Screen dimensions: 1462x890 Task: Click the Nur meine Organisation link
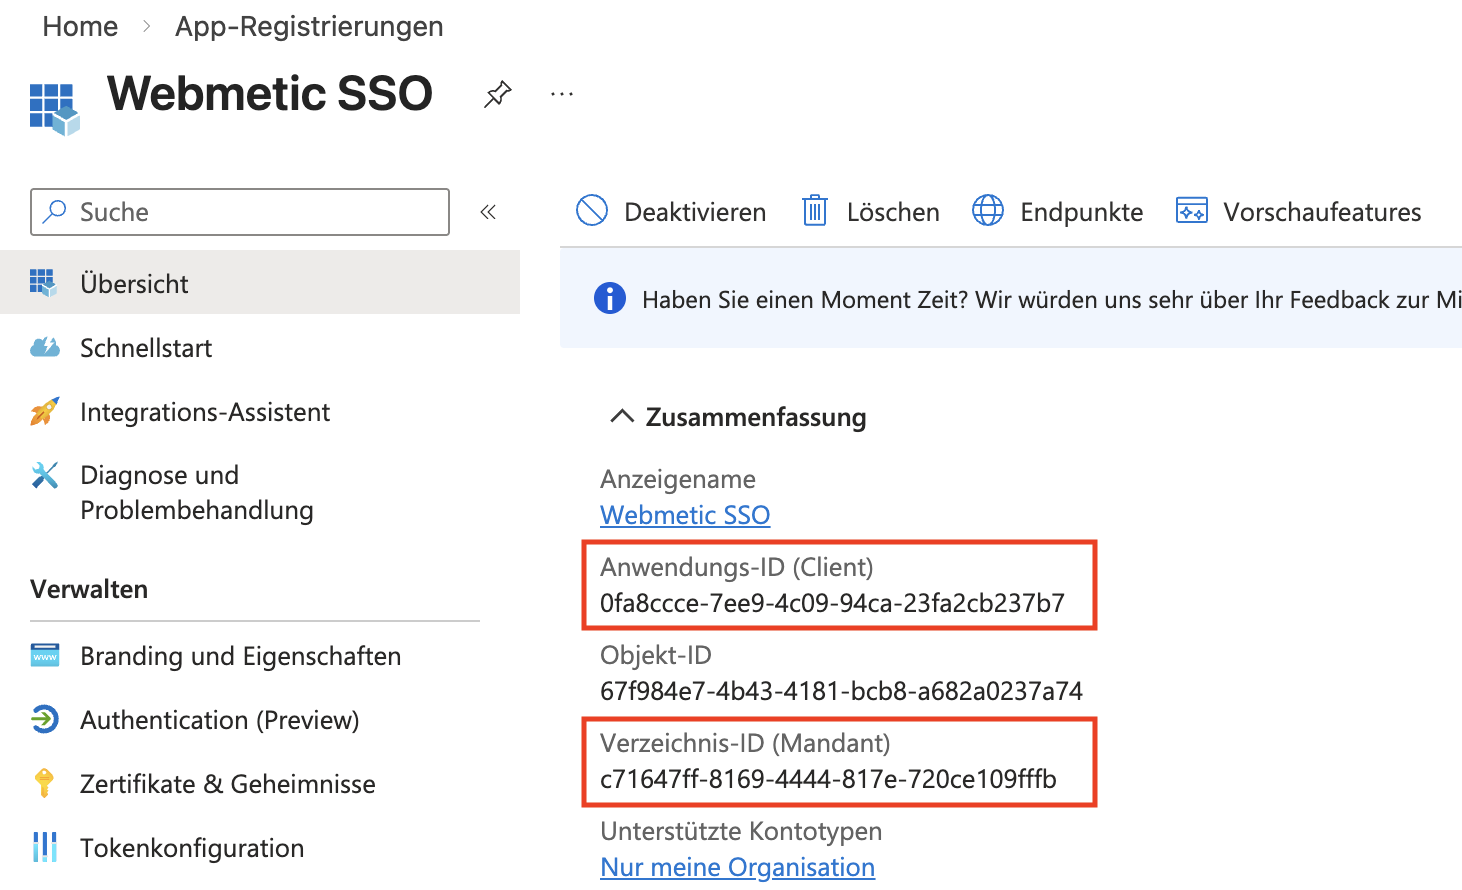pyautogui.click(x=737, y=867)
